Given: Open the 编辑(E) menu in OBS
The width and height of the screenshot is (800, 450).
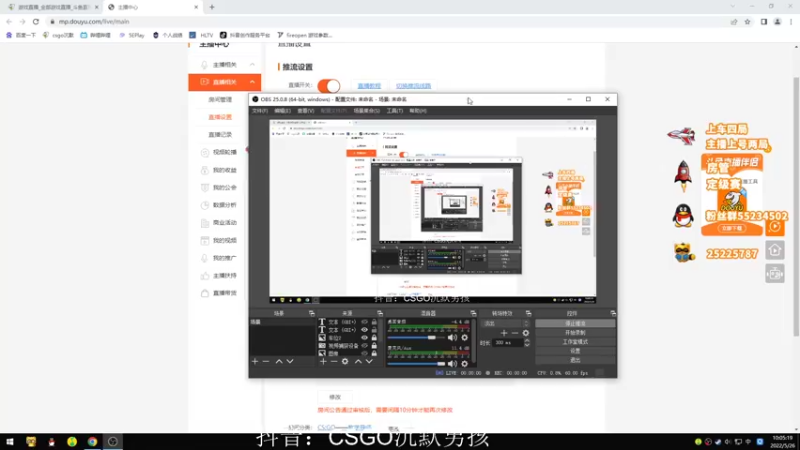Looking at the screenshot, I should point(282,111).
